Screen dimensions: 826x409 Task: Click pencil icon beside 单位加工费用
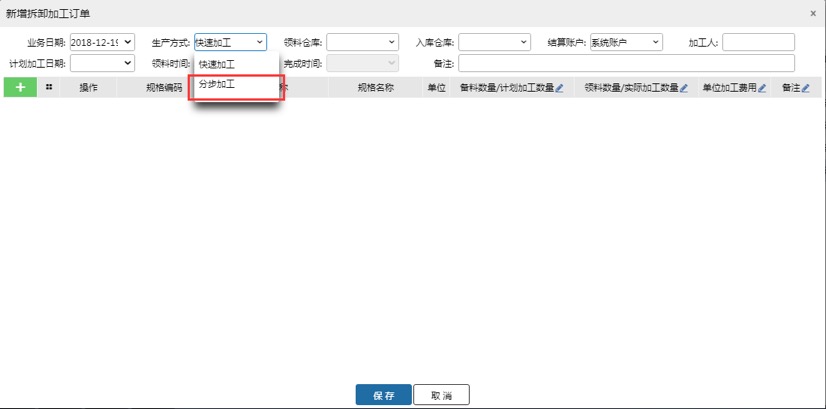762,88
